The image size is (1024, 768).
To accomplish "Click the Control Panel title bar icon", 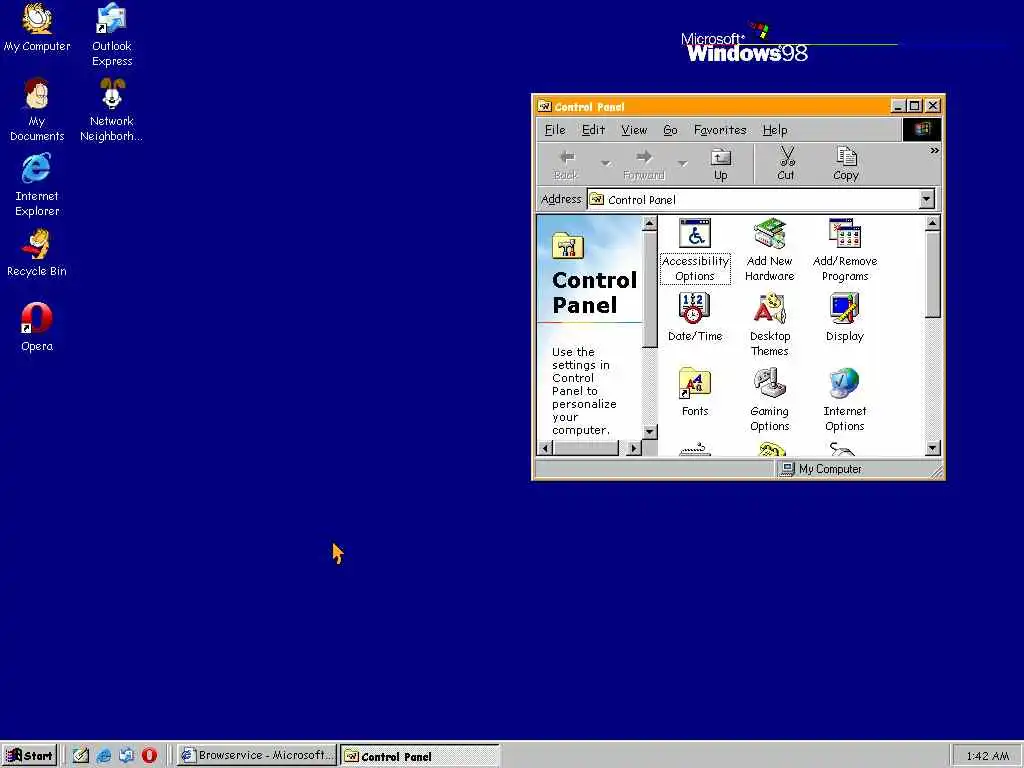I will click(x=545, y=106).
